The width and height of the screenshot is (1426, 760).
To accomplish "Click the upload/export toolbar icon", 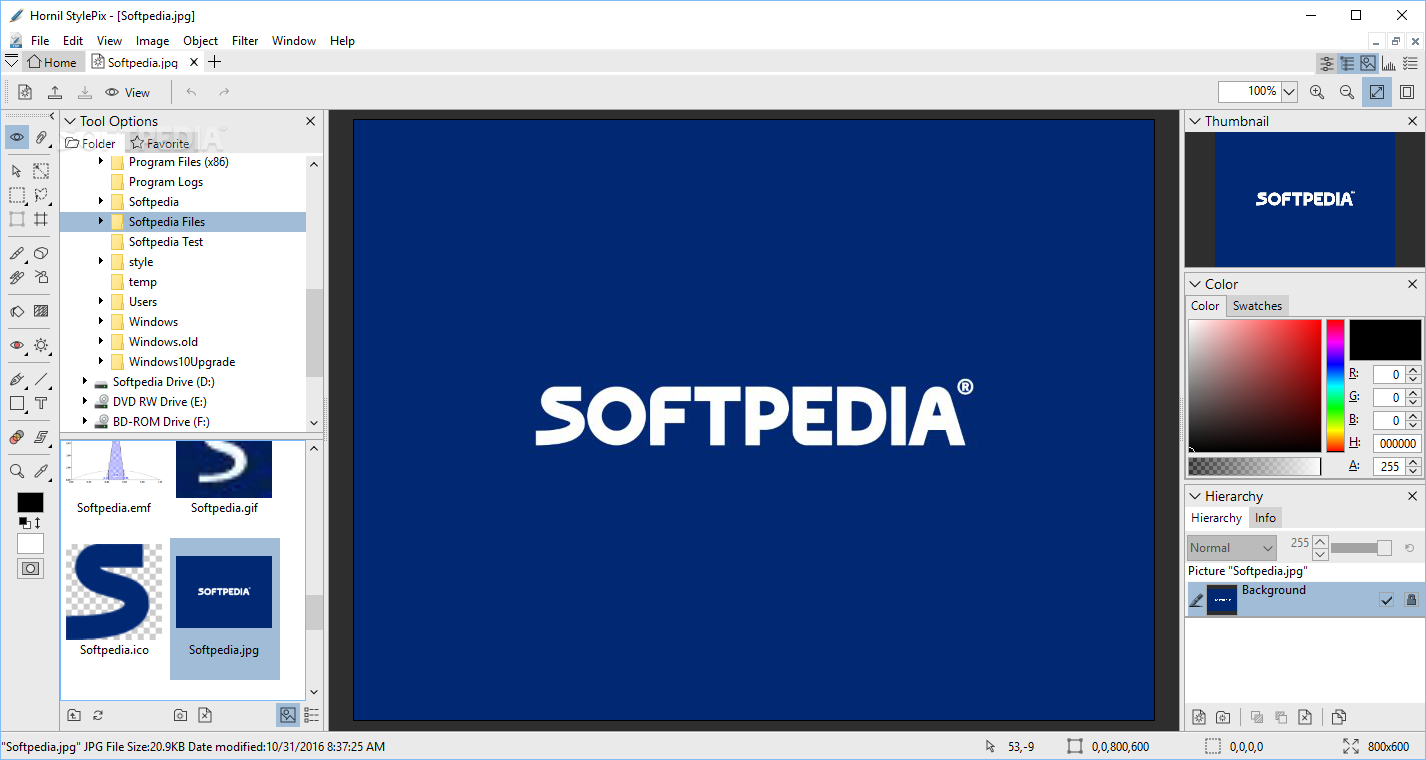I will (x=55, y=92).
